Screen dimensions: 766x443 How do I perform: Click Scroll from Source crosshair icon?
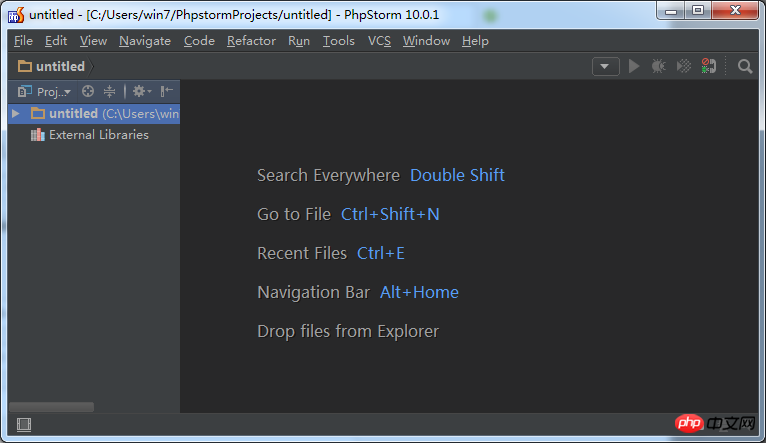click(x=88, y=91)
